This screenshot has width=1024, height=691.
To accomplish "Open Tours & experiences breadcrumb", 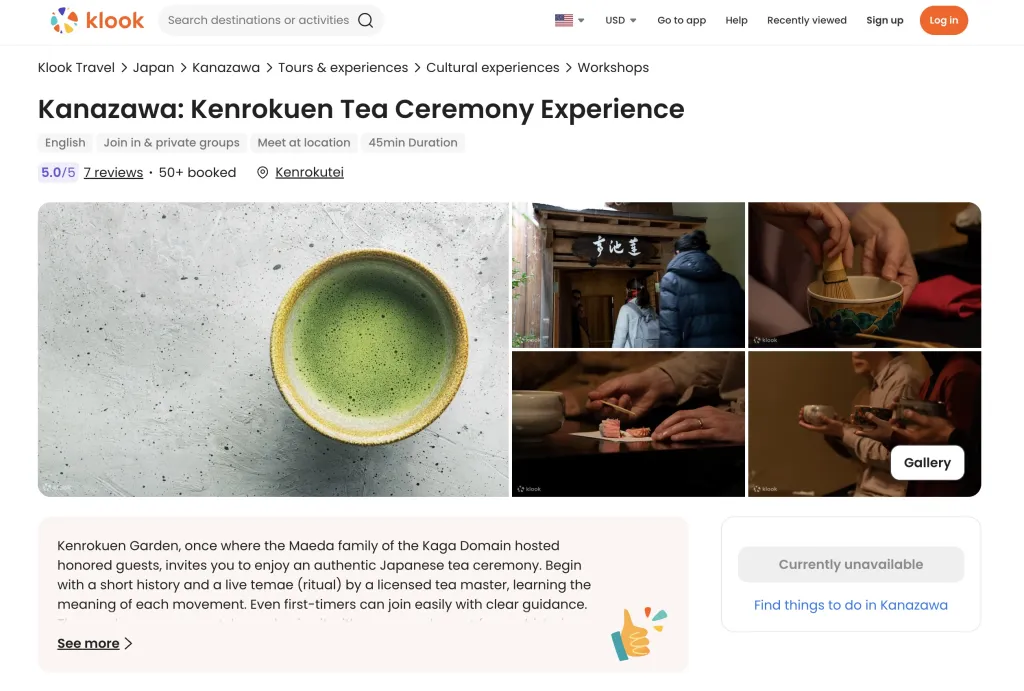I will point(343,68).
